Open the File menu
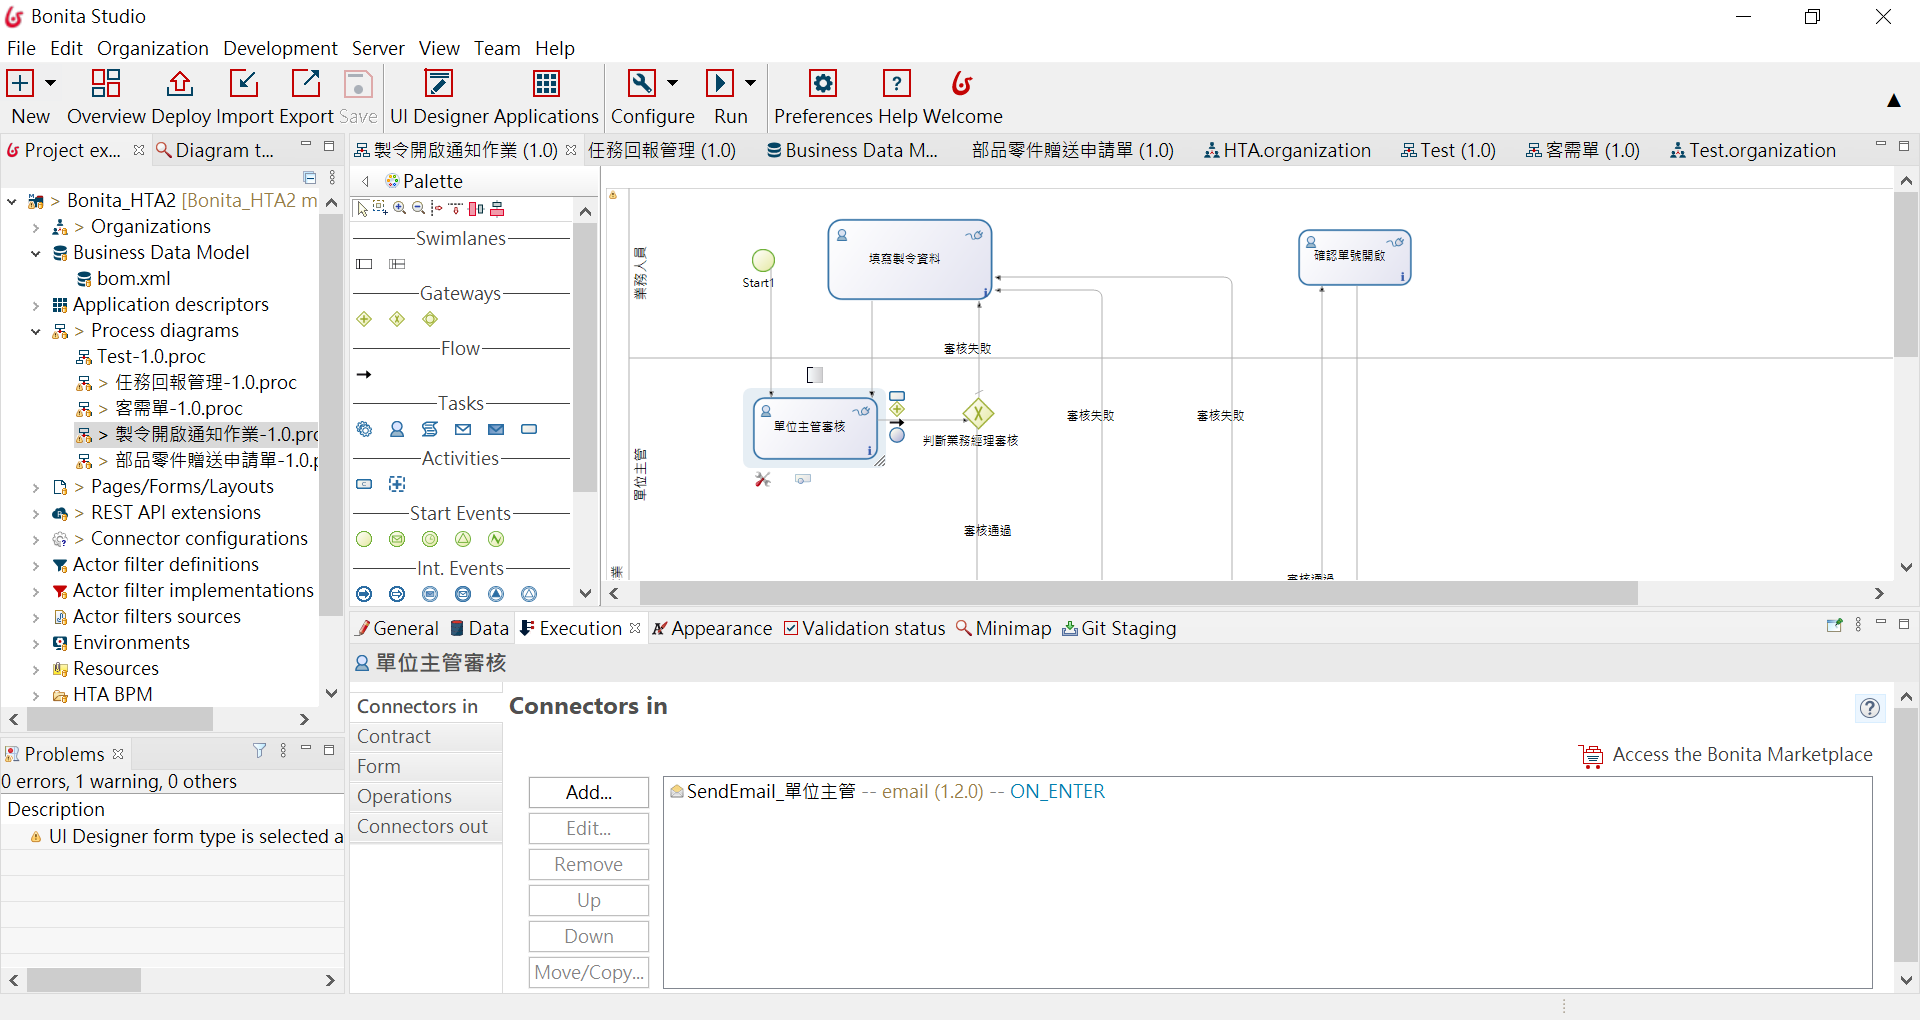 21,48
